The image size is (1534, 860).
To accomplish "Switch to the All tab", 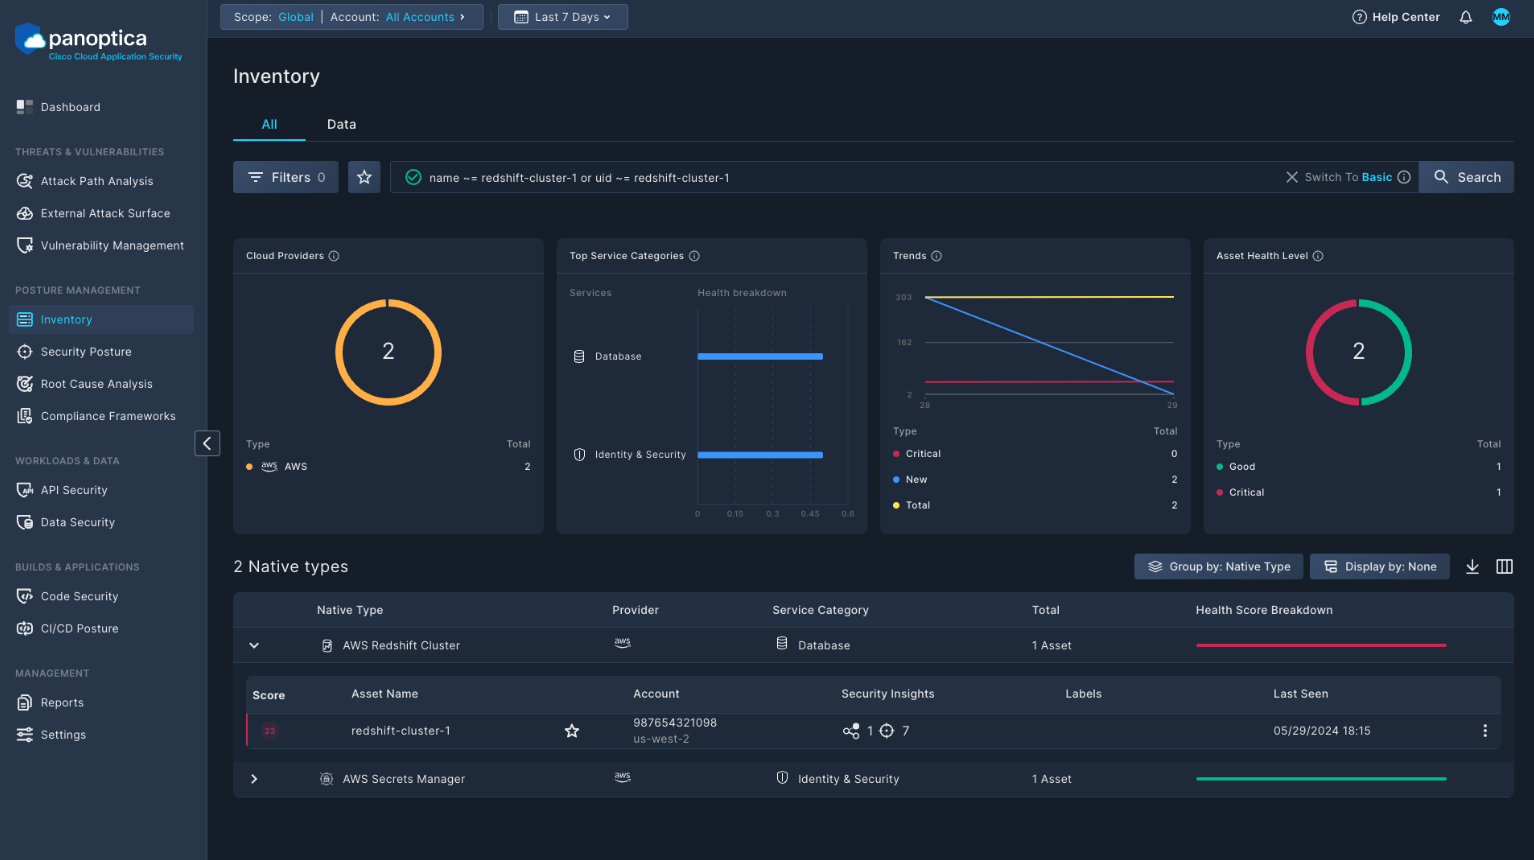I will pyautogui.click(x=270, y=124).
